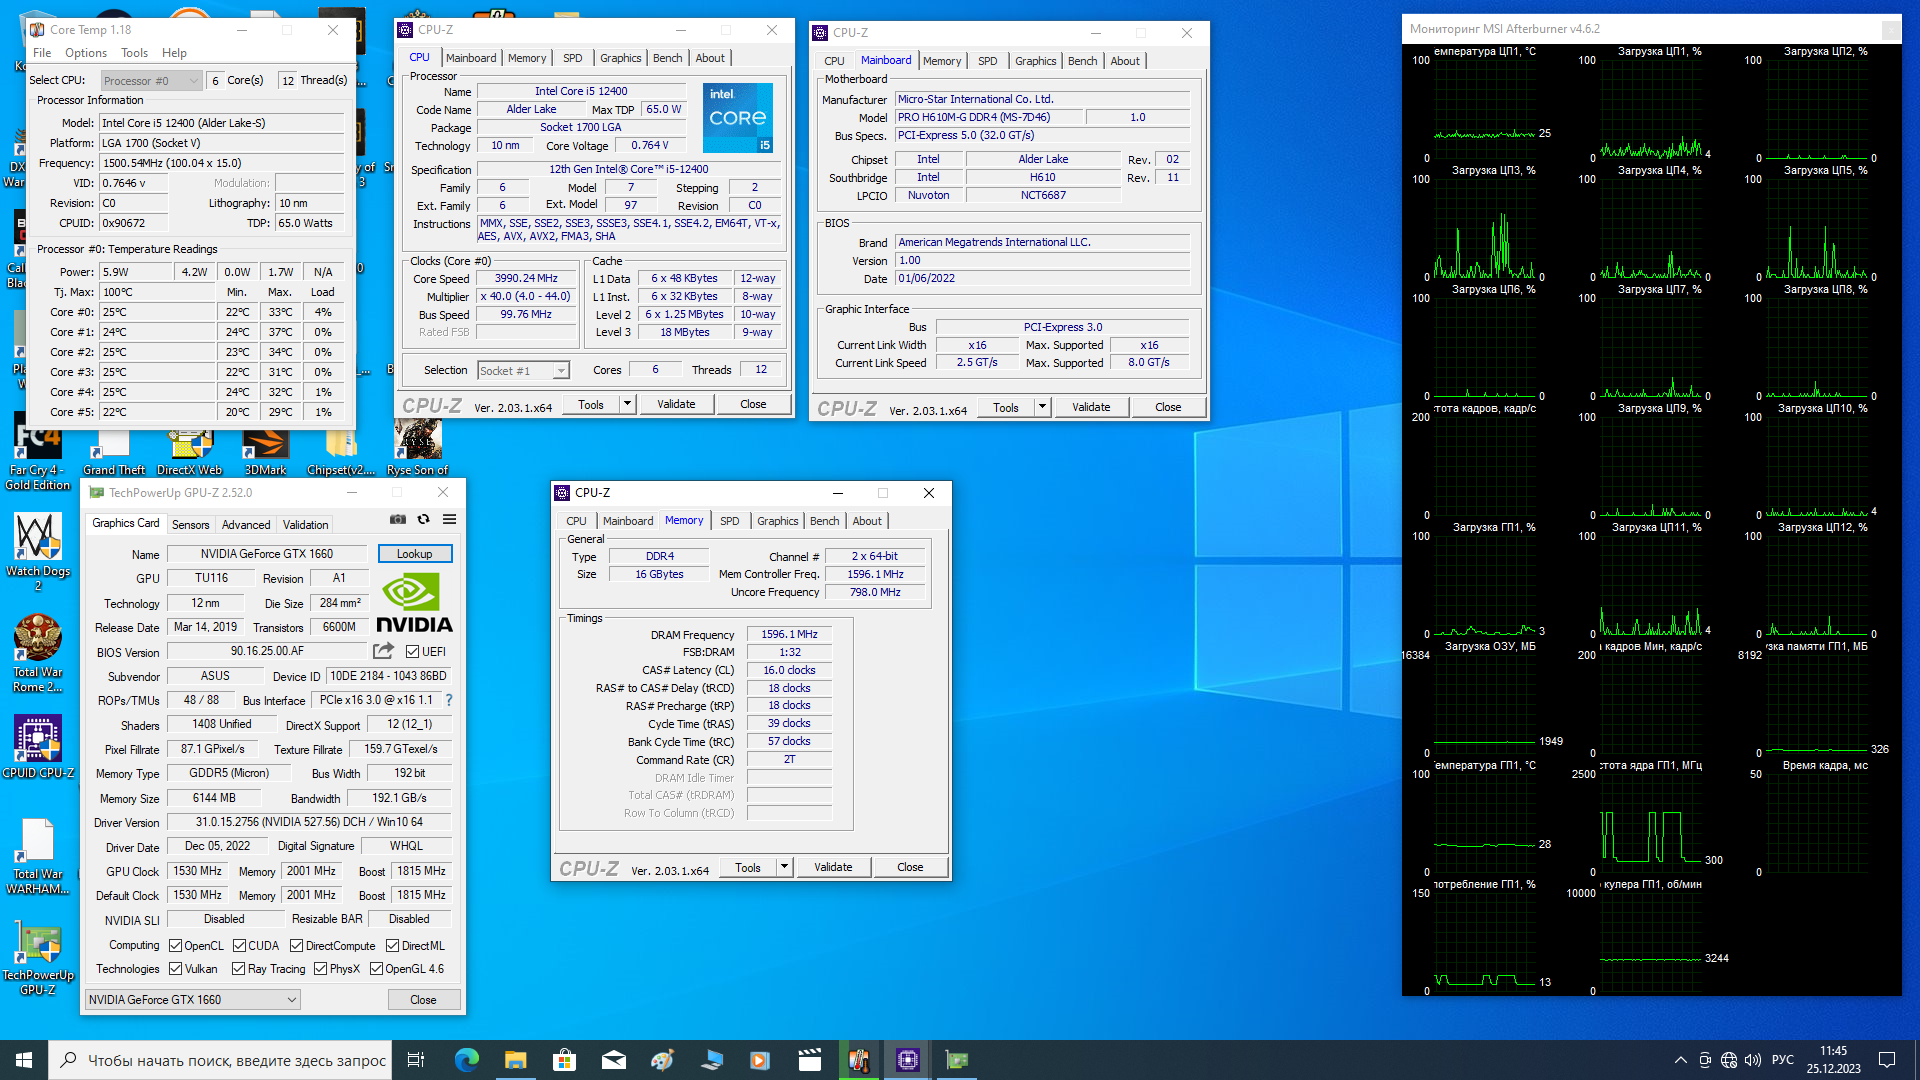This screenshot has width=1920, height=1080.
Task: Click Validate in the Memory CPU-Z window
Action: coord(833,867)
